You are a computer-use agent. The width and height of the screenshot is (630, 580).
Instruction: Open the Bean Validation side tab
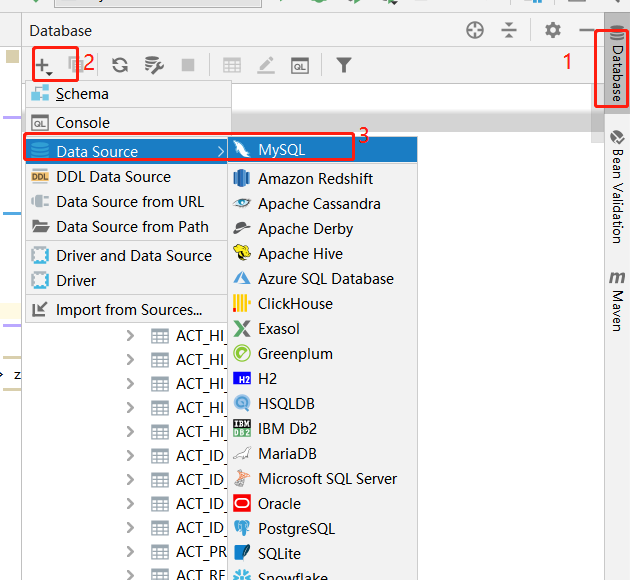[x=617, y=187]
